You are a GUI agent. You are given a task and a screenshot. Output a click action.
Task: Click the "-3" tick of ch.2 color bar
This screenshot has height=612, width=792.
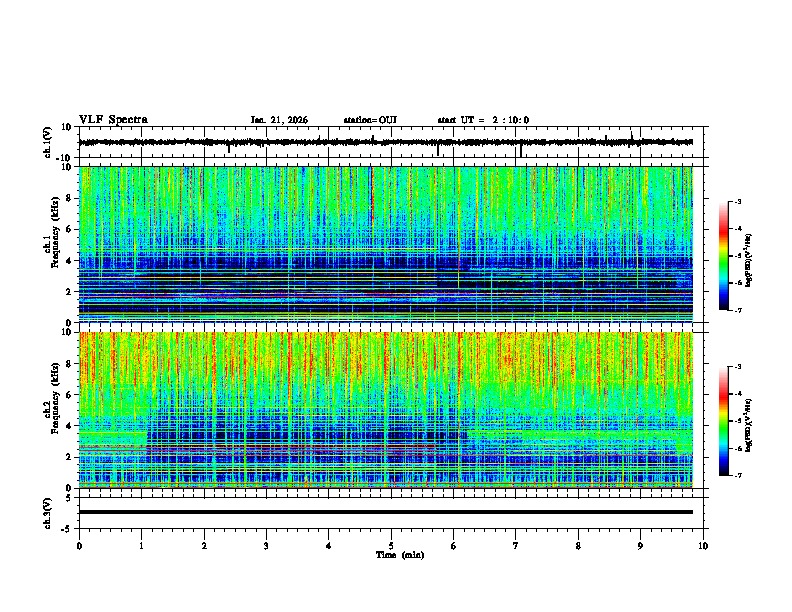pos(737,367)
